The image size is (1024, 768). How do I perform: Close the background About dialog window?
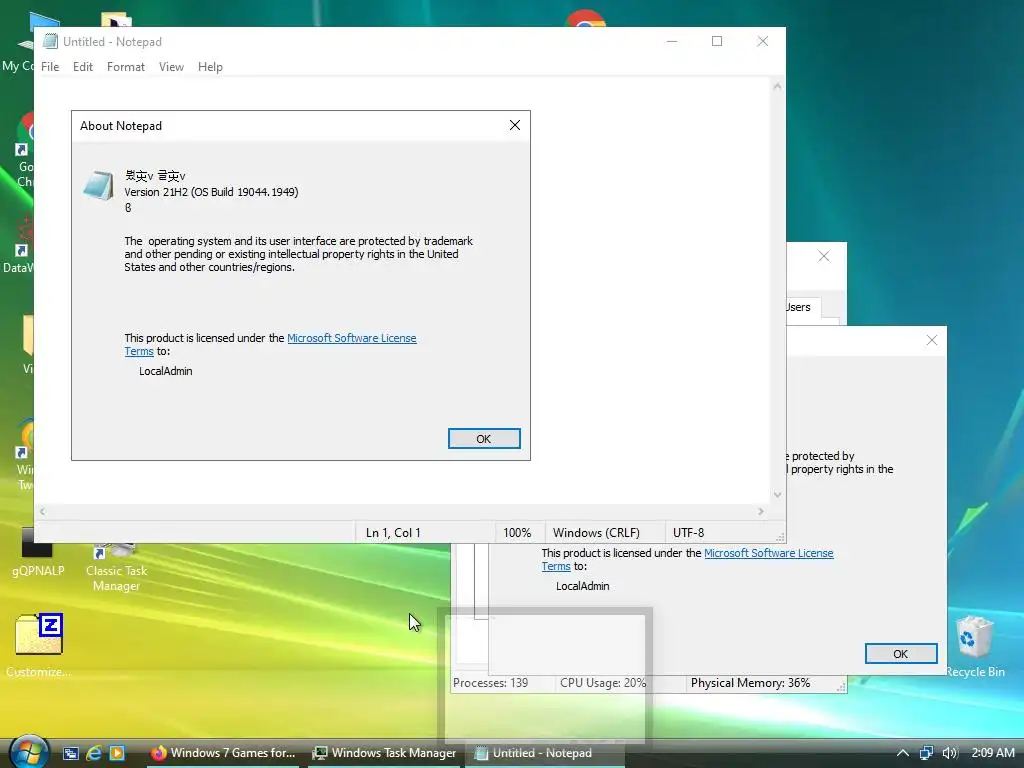pos(932,340)
